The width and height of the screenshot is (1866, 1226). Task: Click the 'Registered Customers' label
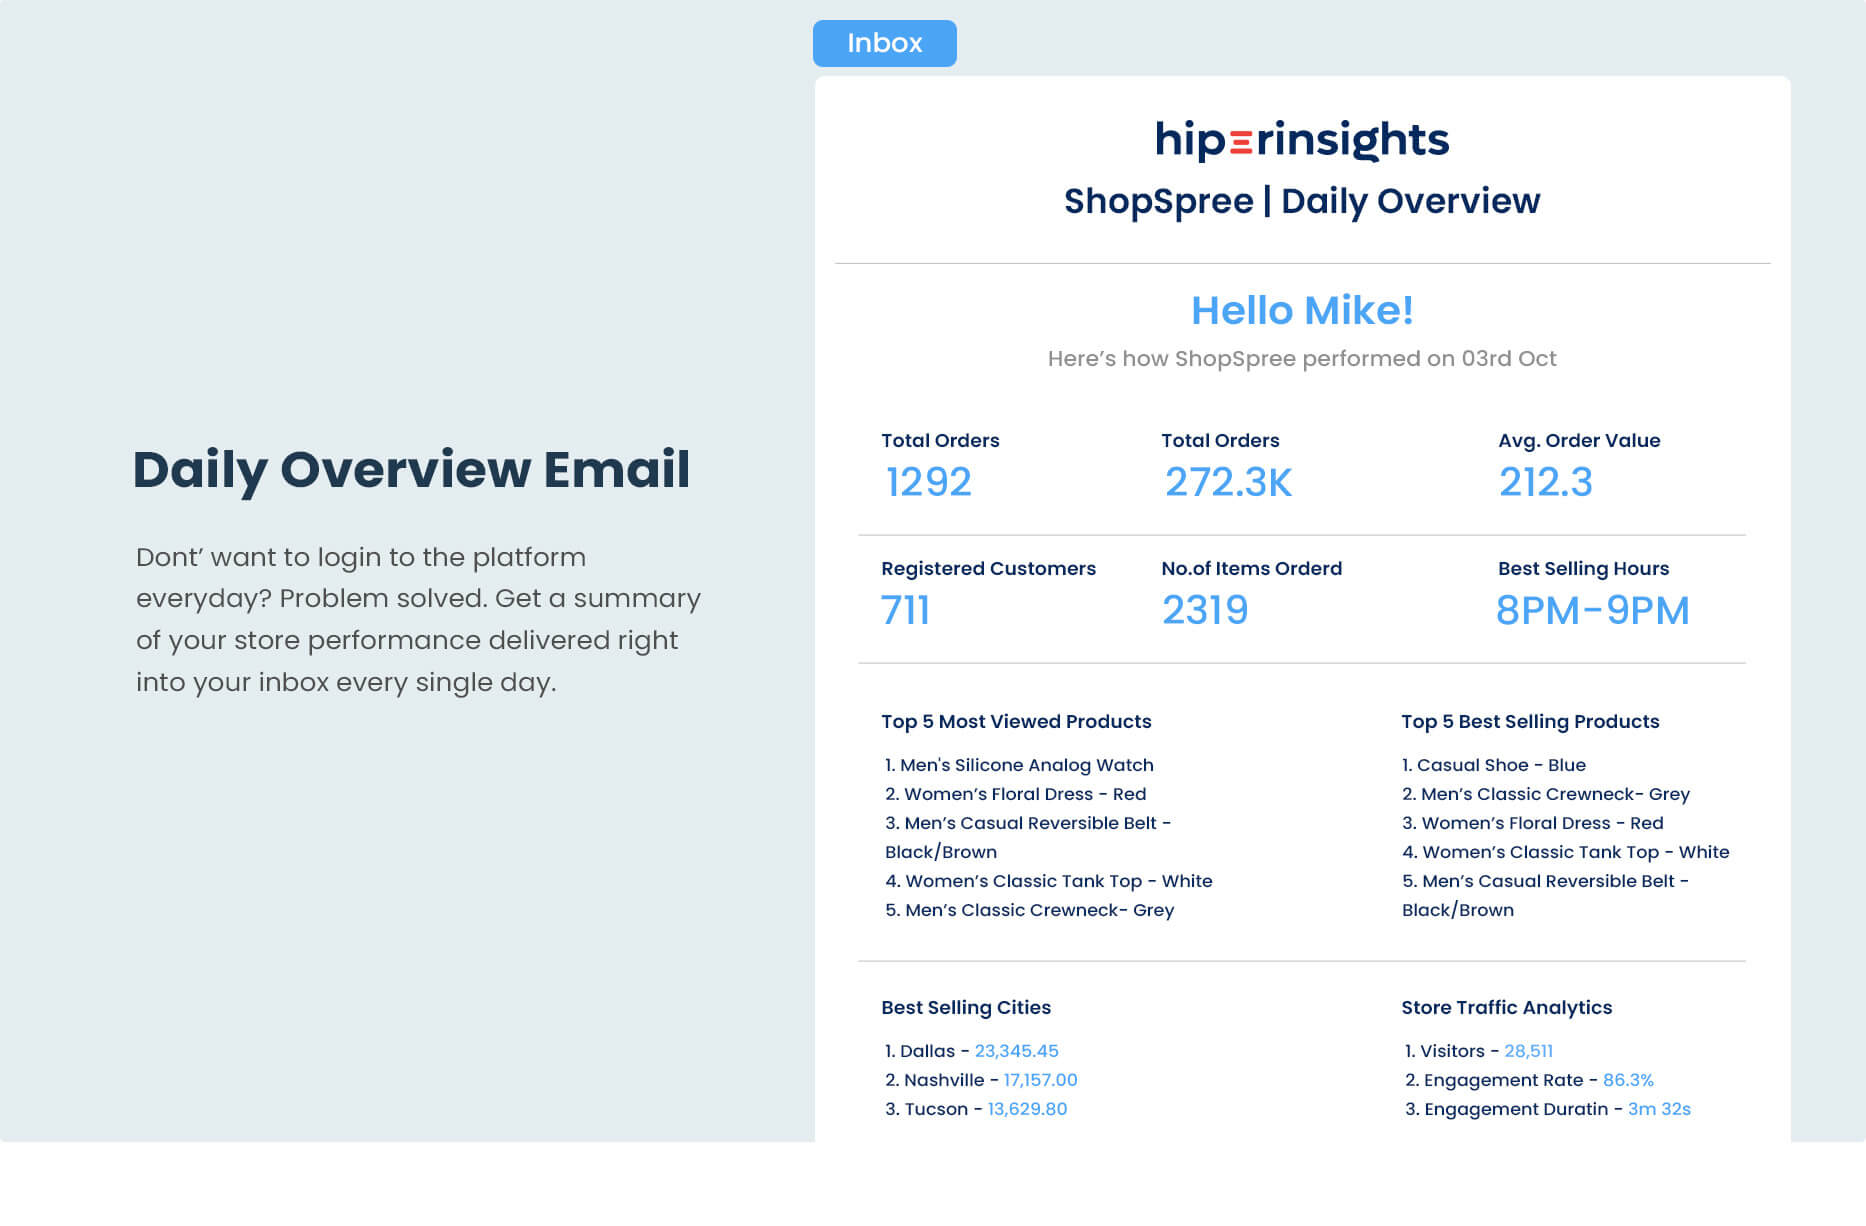tap(988, 568)
